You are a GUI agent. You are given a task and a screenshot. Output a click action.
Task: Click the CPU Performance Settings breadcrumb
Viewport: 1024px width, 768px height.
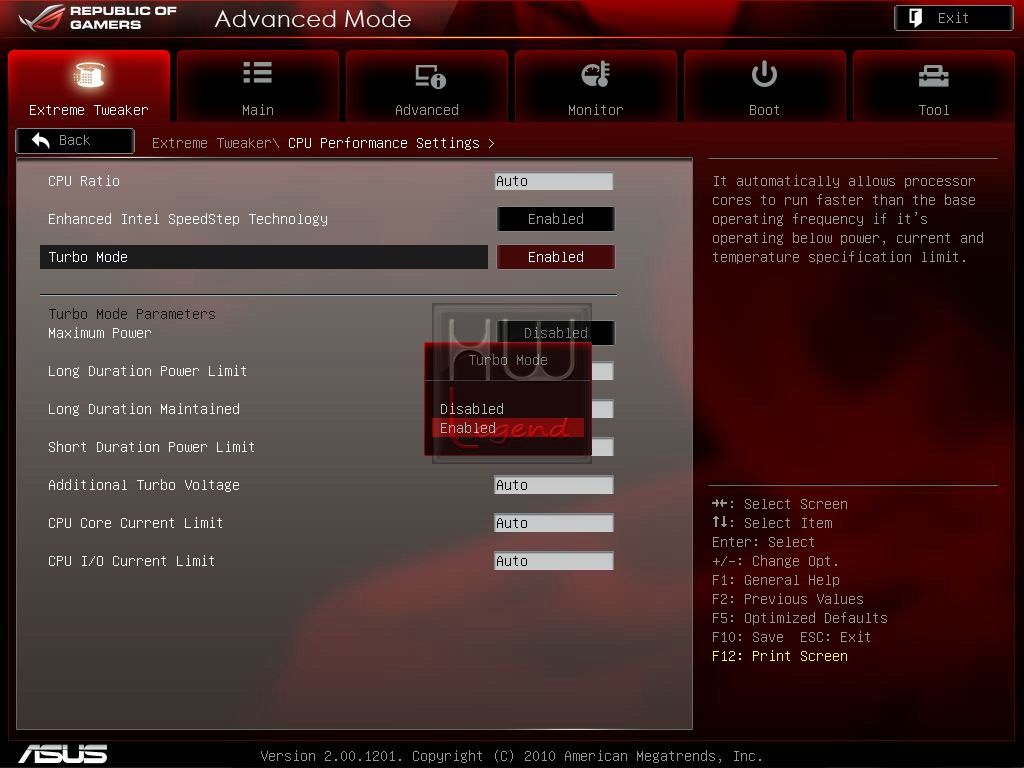coord(384,143)
